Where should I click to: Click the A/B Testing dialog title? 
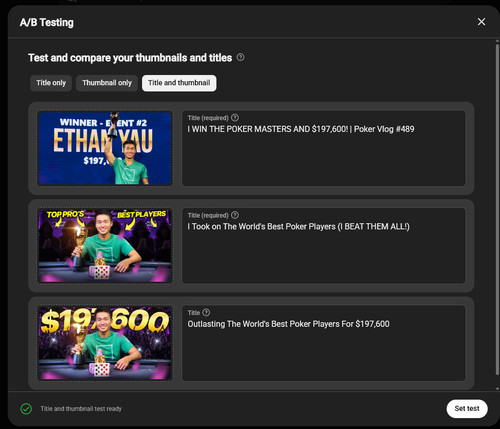pyautogui.click(x=47, y=23)
